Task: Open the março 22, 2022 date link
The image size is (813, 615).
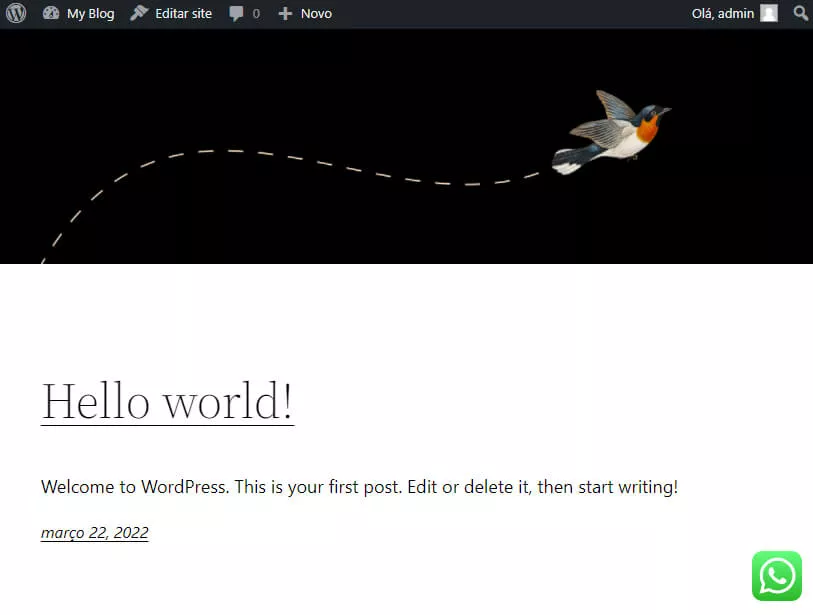Action: [x=94, y=533]
